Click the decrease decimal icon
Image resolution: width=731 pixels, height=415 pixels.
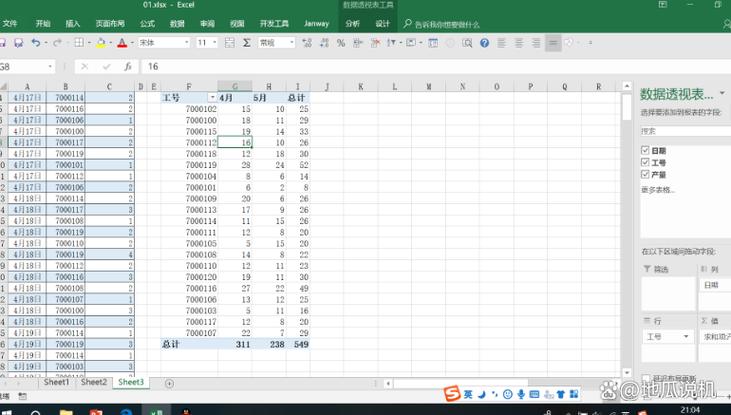click(324, 43)
